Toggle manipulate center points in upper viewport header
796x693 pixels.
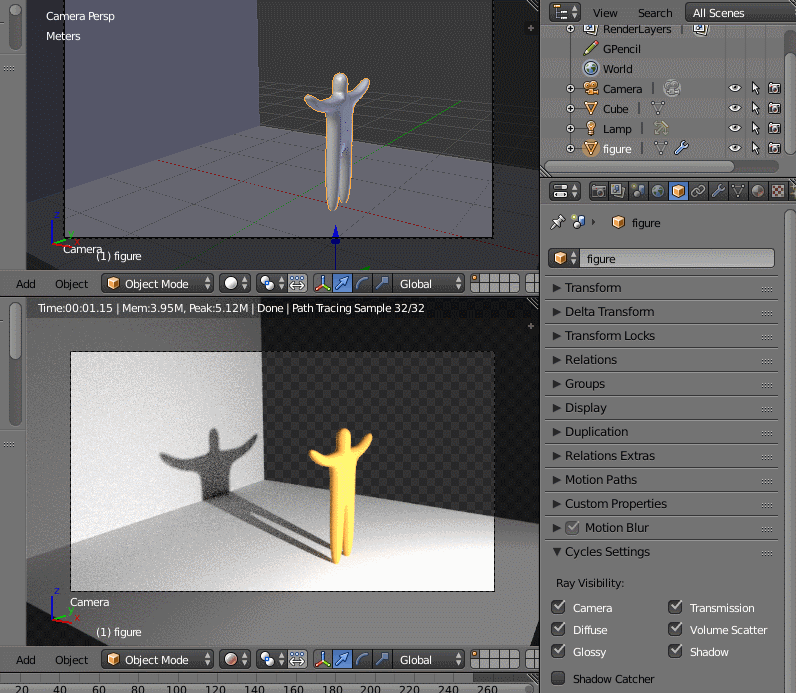click(x=297, y=283)
